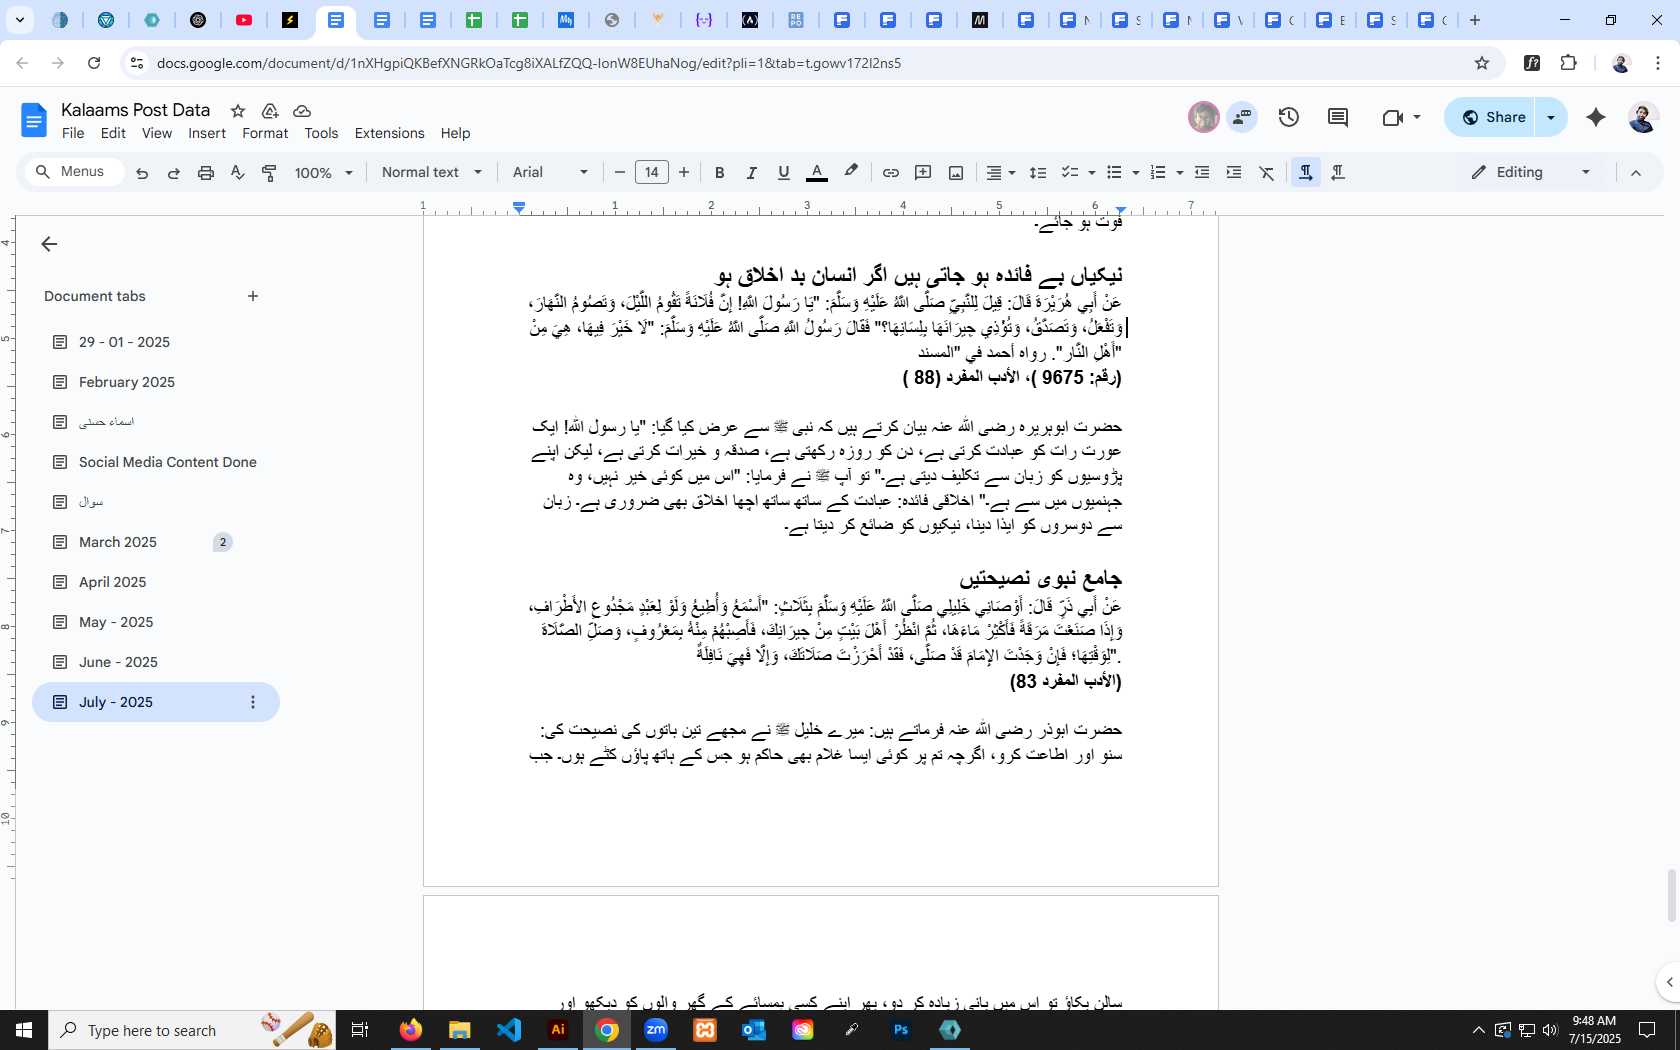This screenshot has width=1680, height=1050.
Task: Close the document tabs panel arrow
Action: pos(49,244)
